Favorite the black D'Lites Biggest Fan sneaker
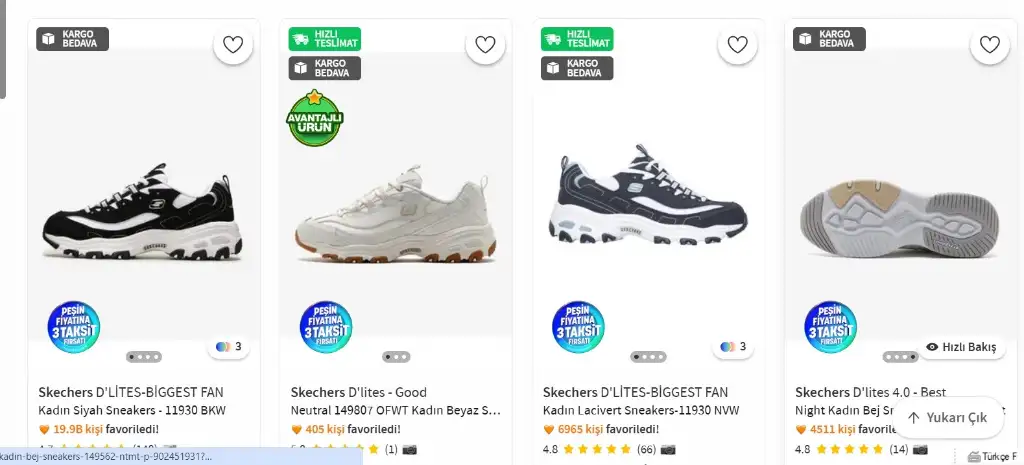 233,44
